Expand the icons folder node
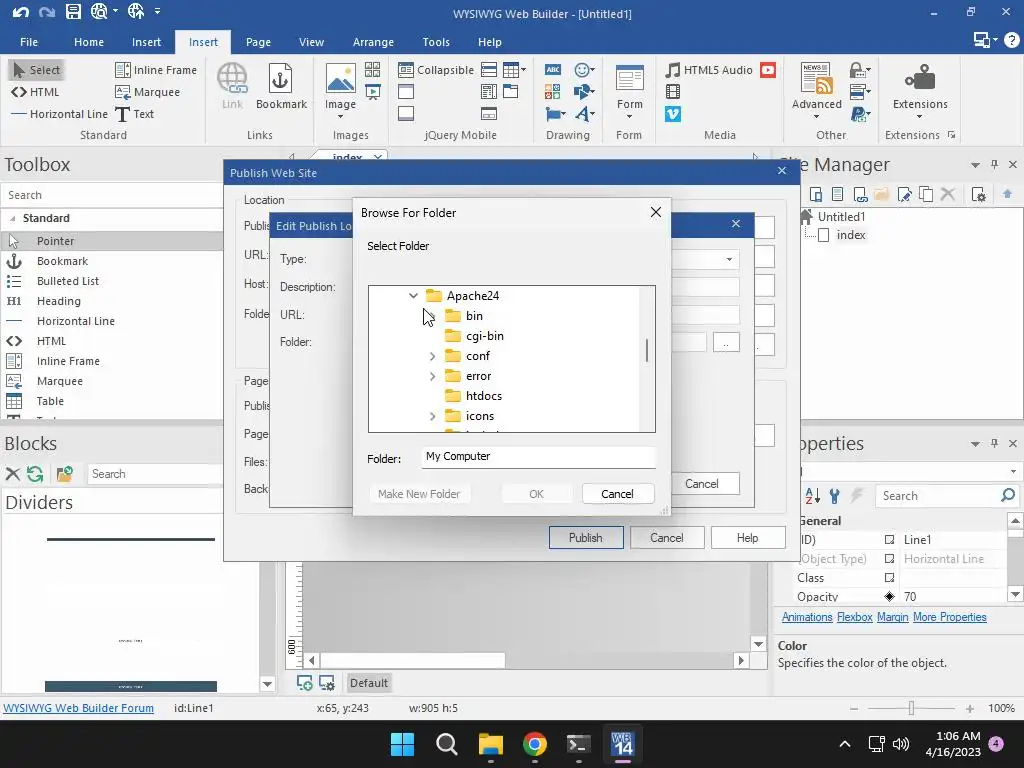This screenshot has height=768, width=1024. tap(432, 417)
